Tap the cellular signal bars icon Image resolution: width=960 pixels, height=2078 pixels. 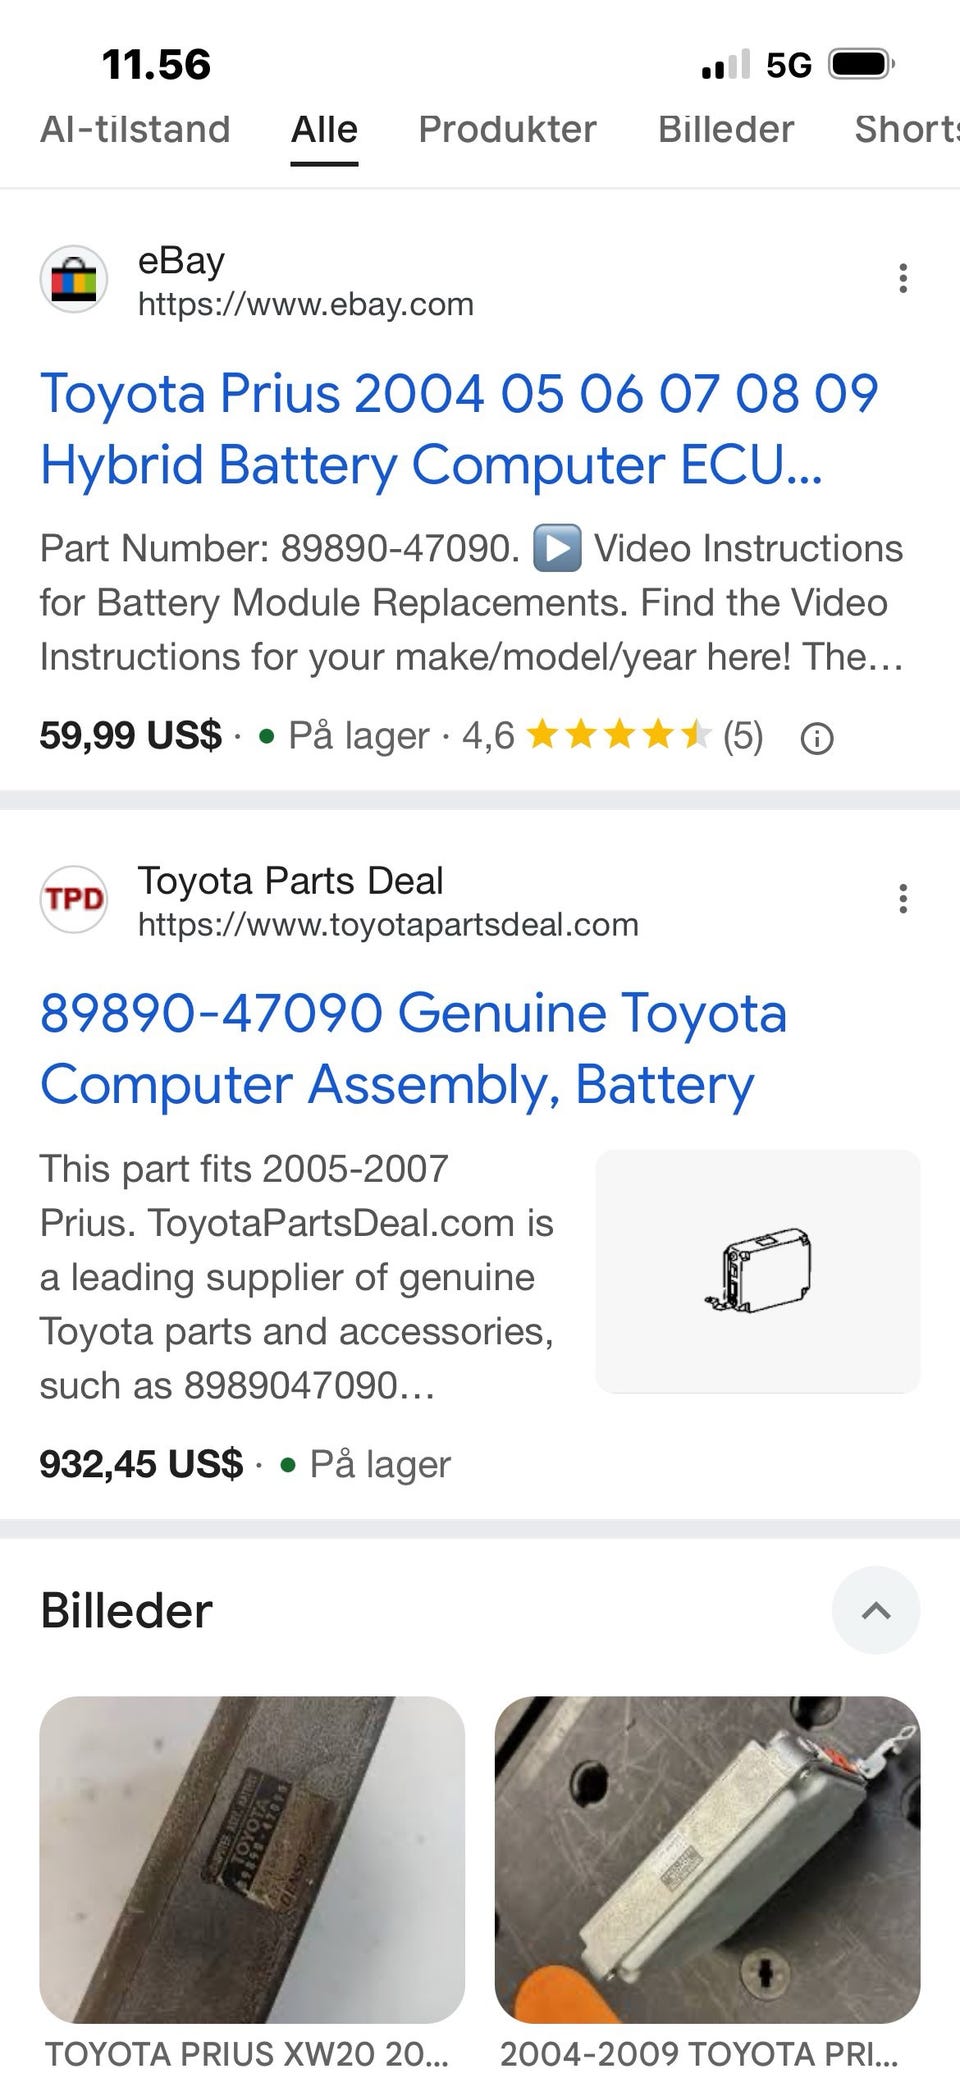pyautogui.click(x=725, y=66)
